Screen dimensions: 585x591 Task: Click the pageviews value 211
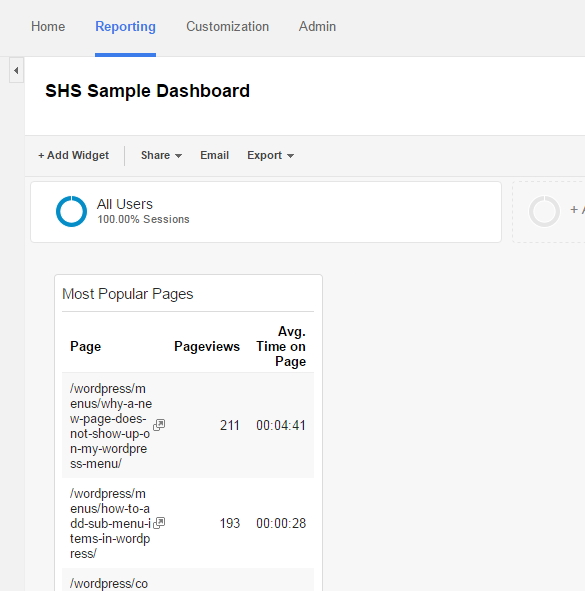[x=230, y=426]
